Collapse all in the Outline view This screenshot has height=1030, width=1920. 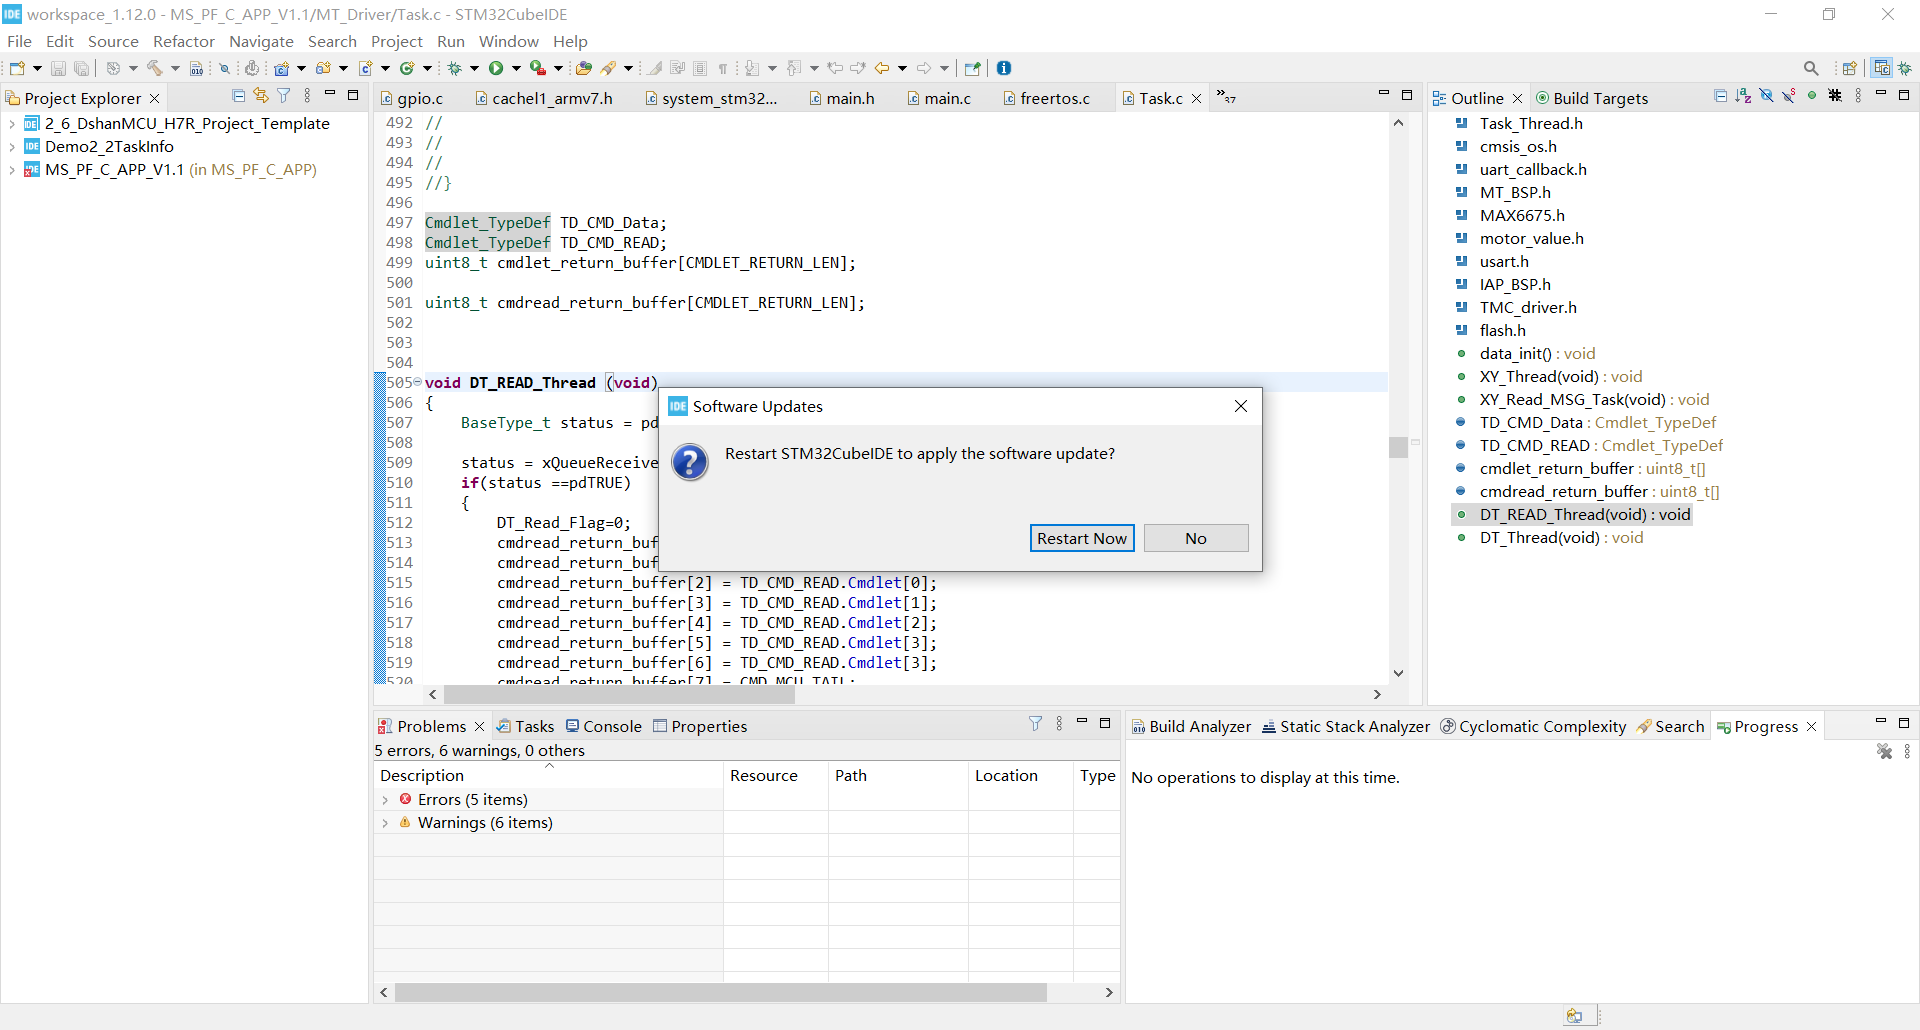click(x=1720, y=96)
